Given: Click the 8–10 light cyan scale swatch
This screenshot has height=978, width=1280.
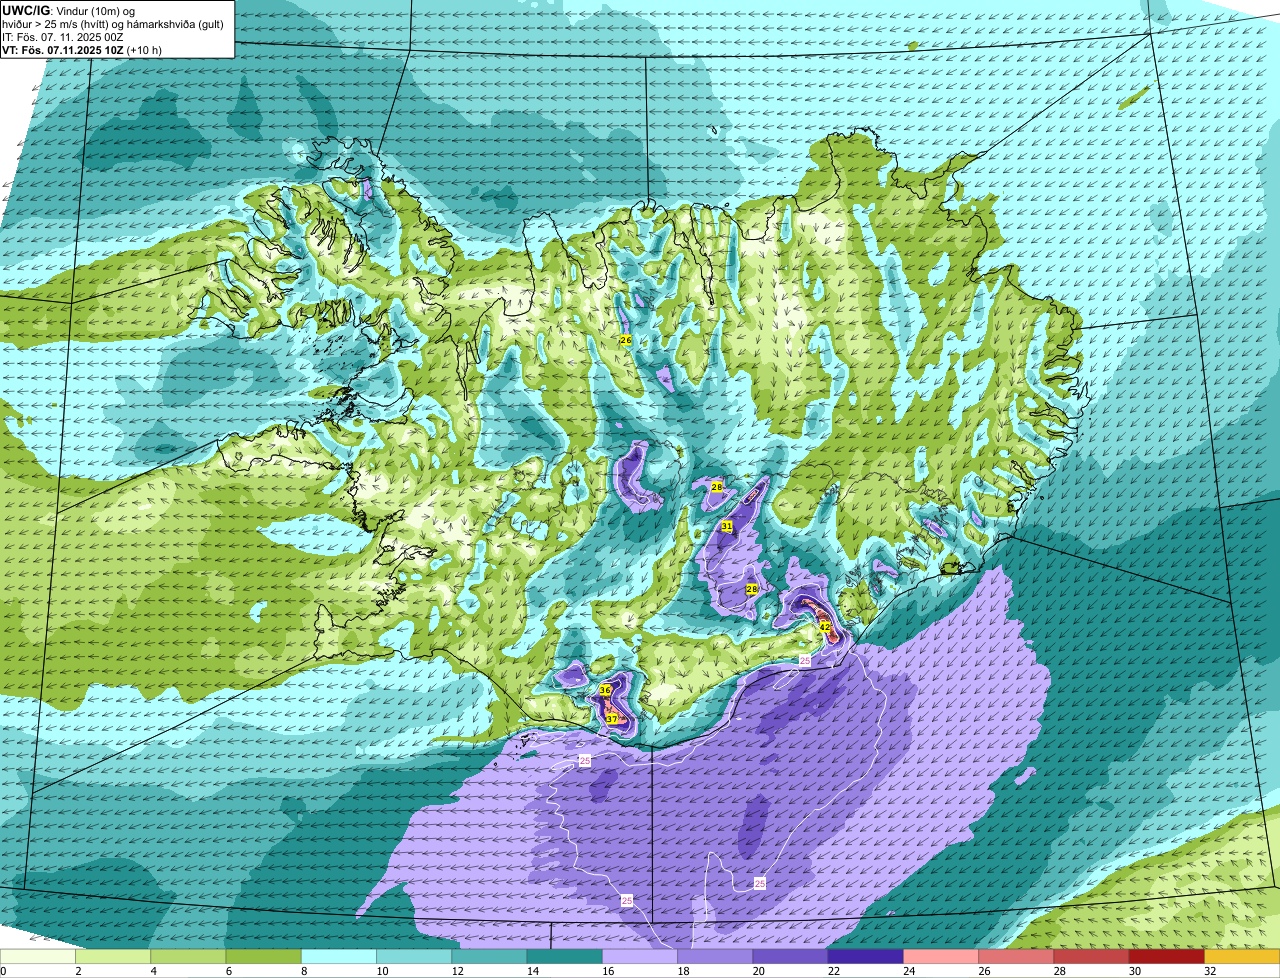Looking at the screenshot, I should click(339, 956).
